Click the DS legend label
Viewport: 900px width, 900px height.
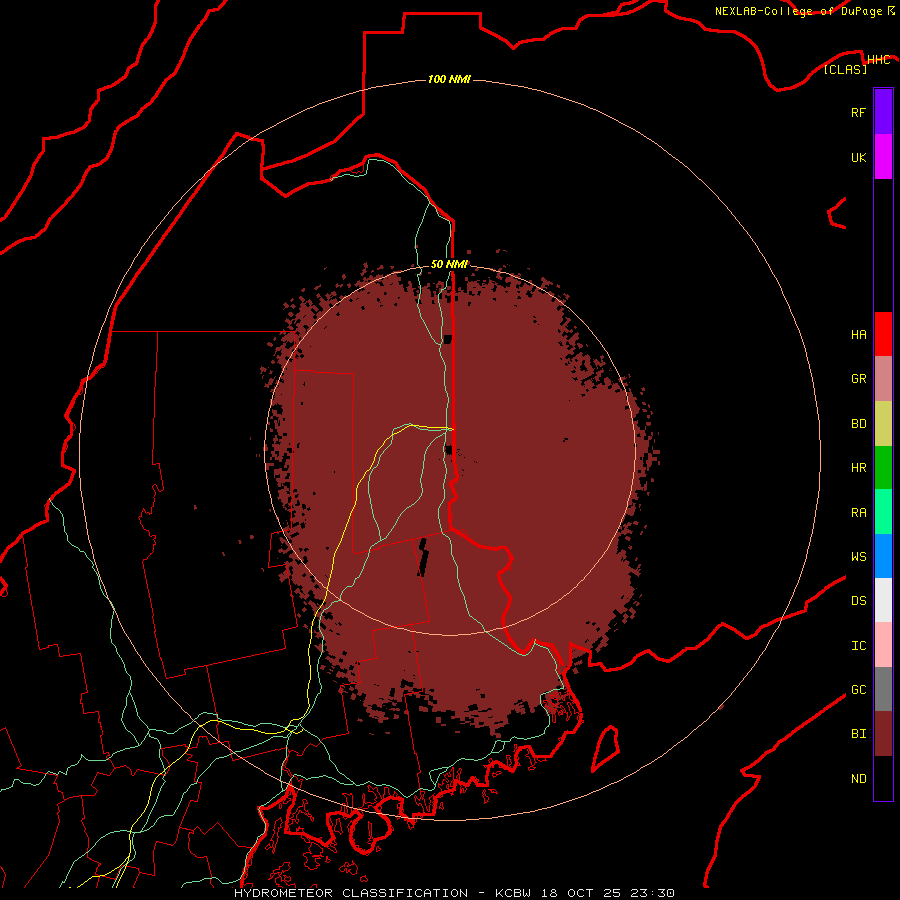pos(858,601)
